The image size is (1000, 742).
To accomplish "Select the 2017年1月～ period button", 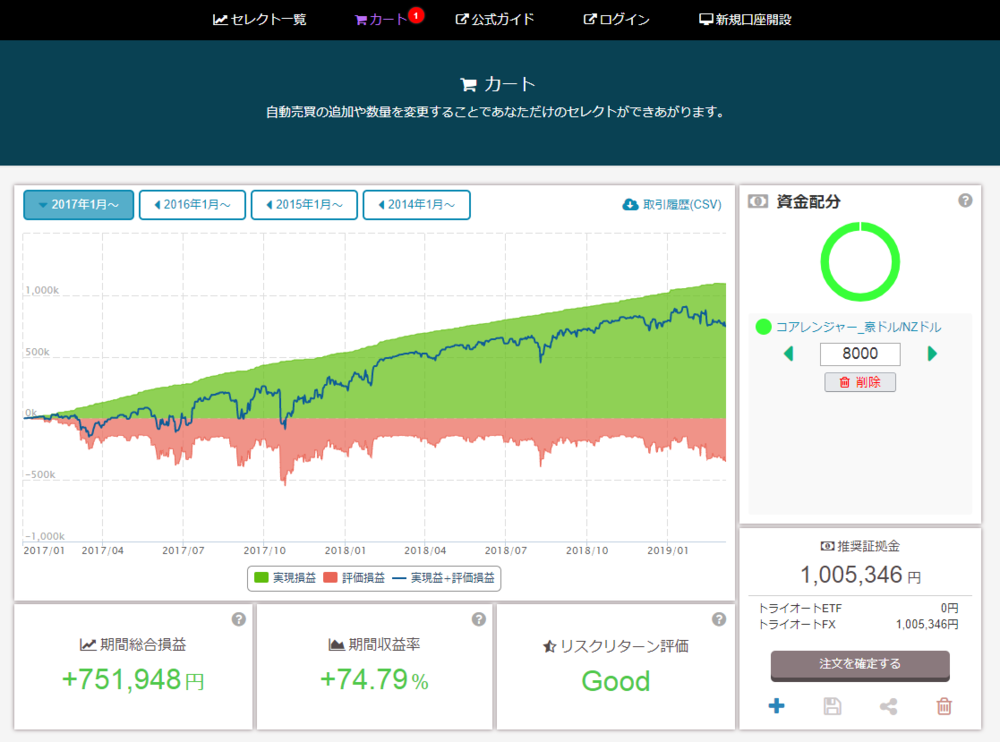I will pyautogui.click(x=78, y=205).
